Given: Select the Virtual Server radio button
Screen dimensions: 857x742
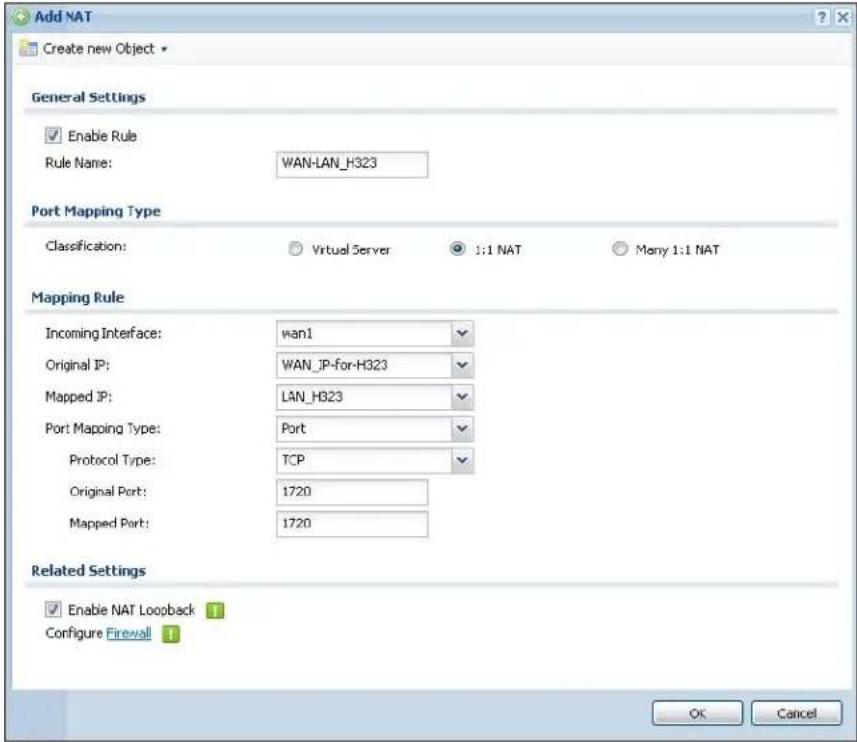Looking at the screenshot, I should click(295, 249).
